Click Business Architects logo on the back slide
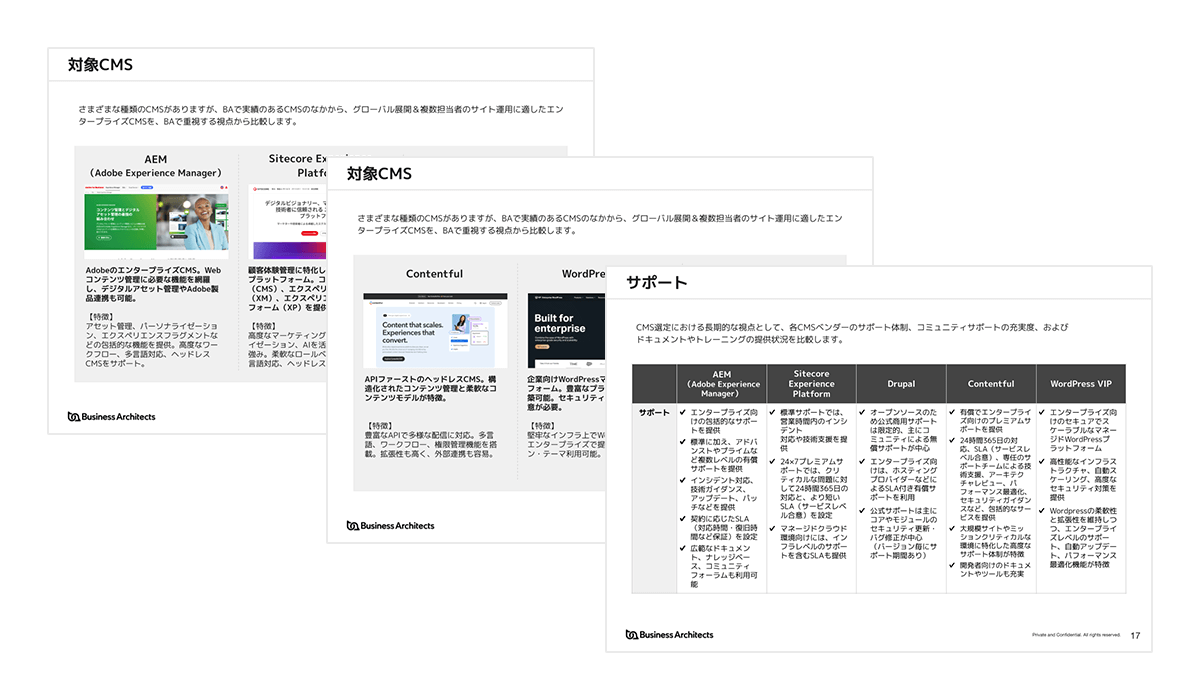The image size is (1200, 700). coord(112,416)
